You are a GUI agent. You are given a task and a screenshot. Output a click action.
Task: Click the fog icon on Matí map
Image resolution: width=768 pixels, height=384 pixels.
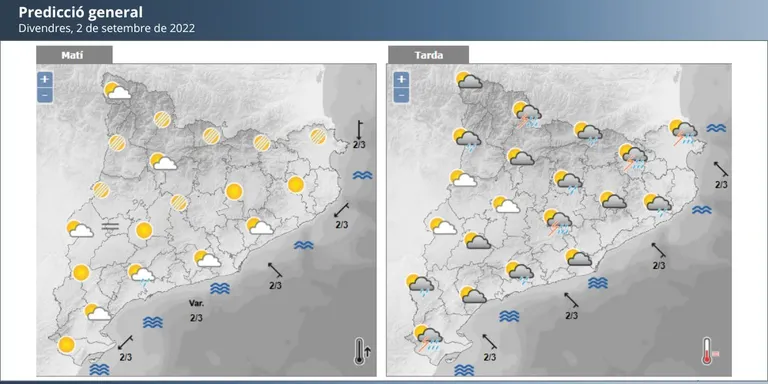pos(110,226)
